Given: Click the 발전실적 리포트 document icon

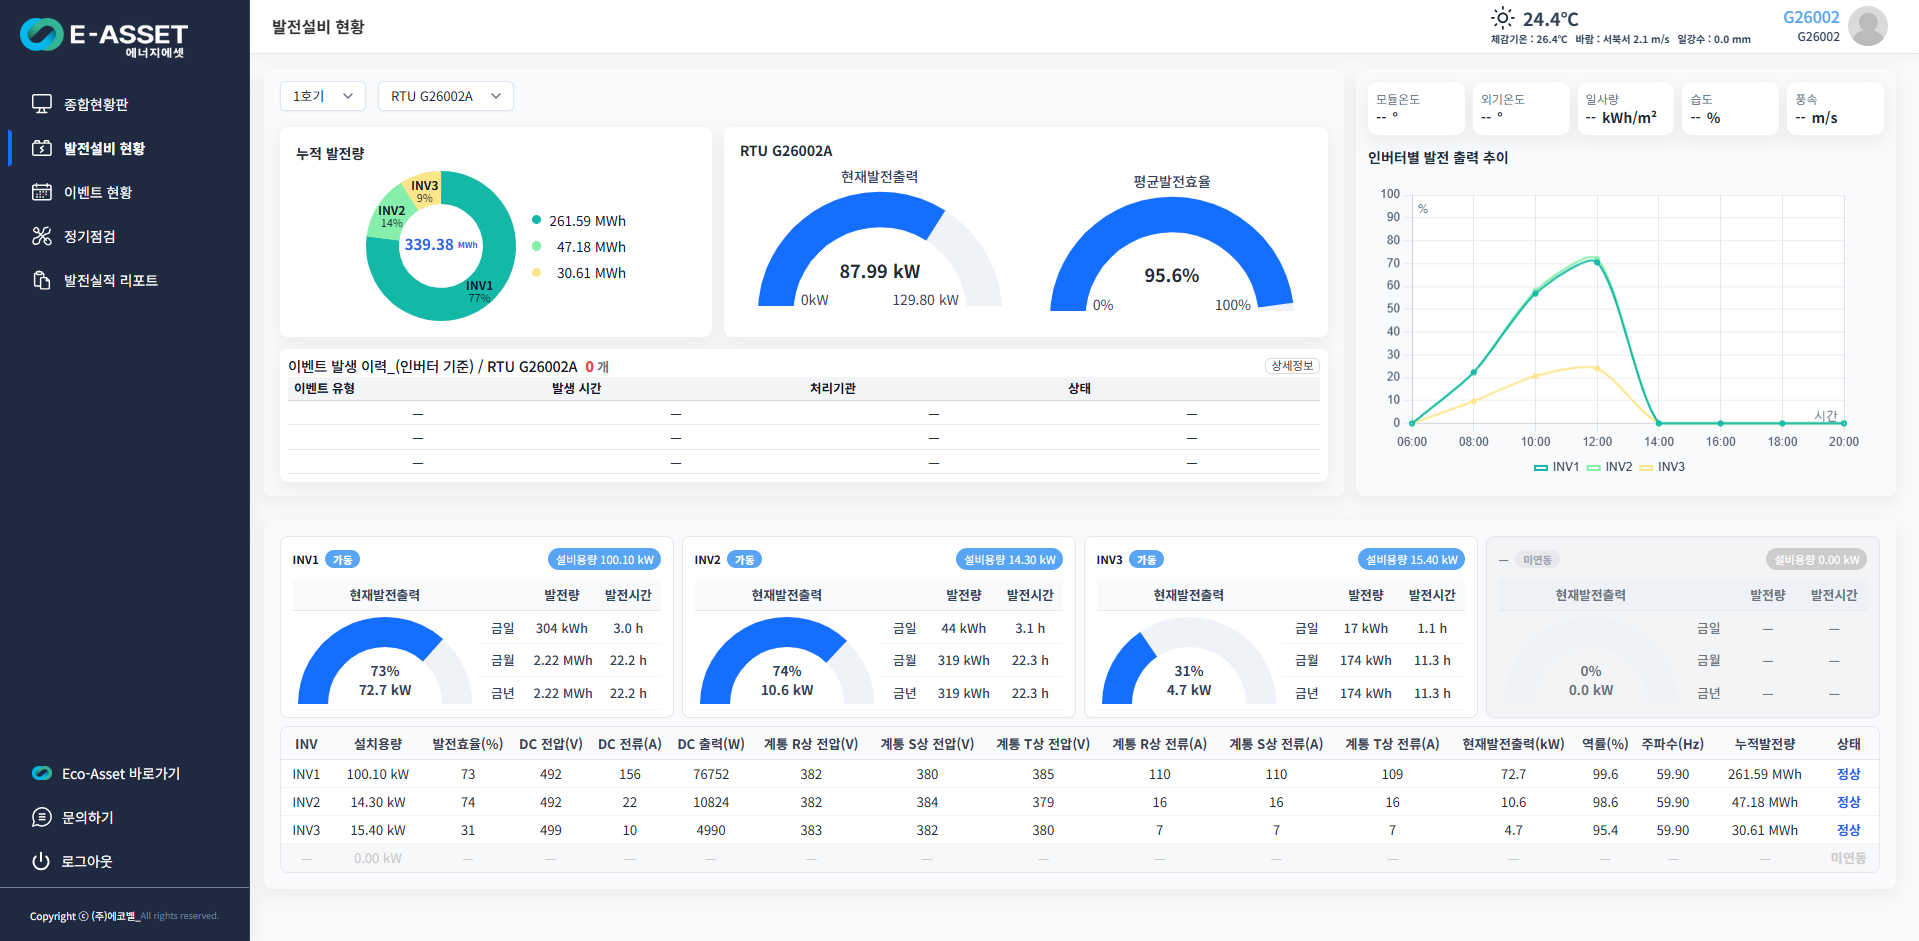Looking at the screenshot, I should click(x=42, y=280).
